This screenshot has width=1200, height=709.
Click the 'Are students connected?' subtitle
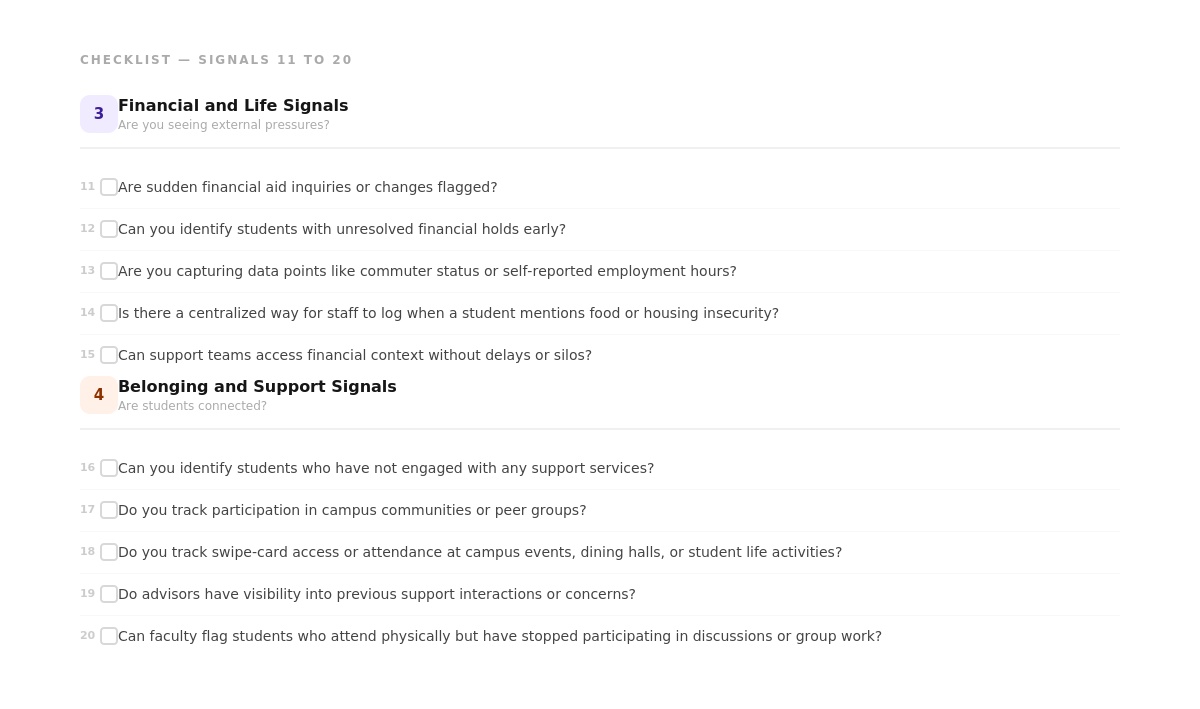pos(192,406)
